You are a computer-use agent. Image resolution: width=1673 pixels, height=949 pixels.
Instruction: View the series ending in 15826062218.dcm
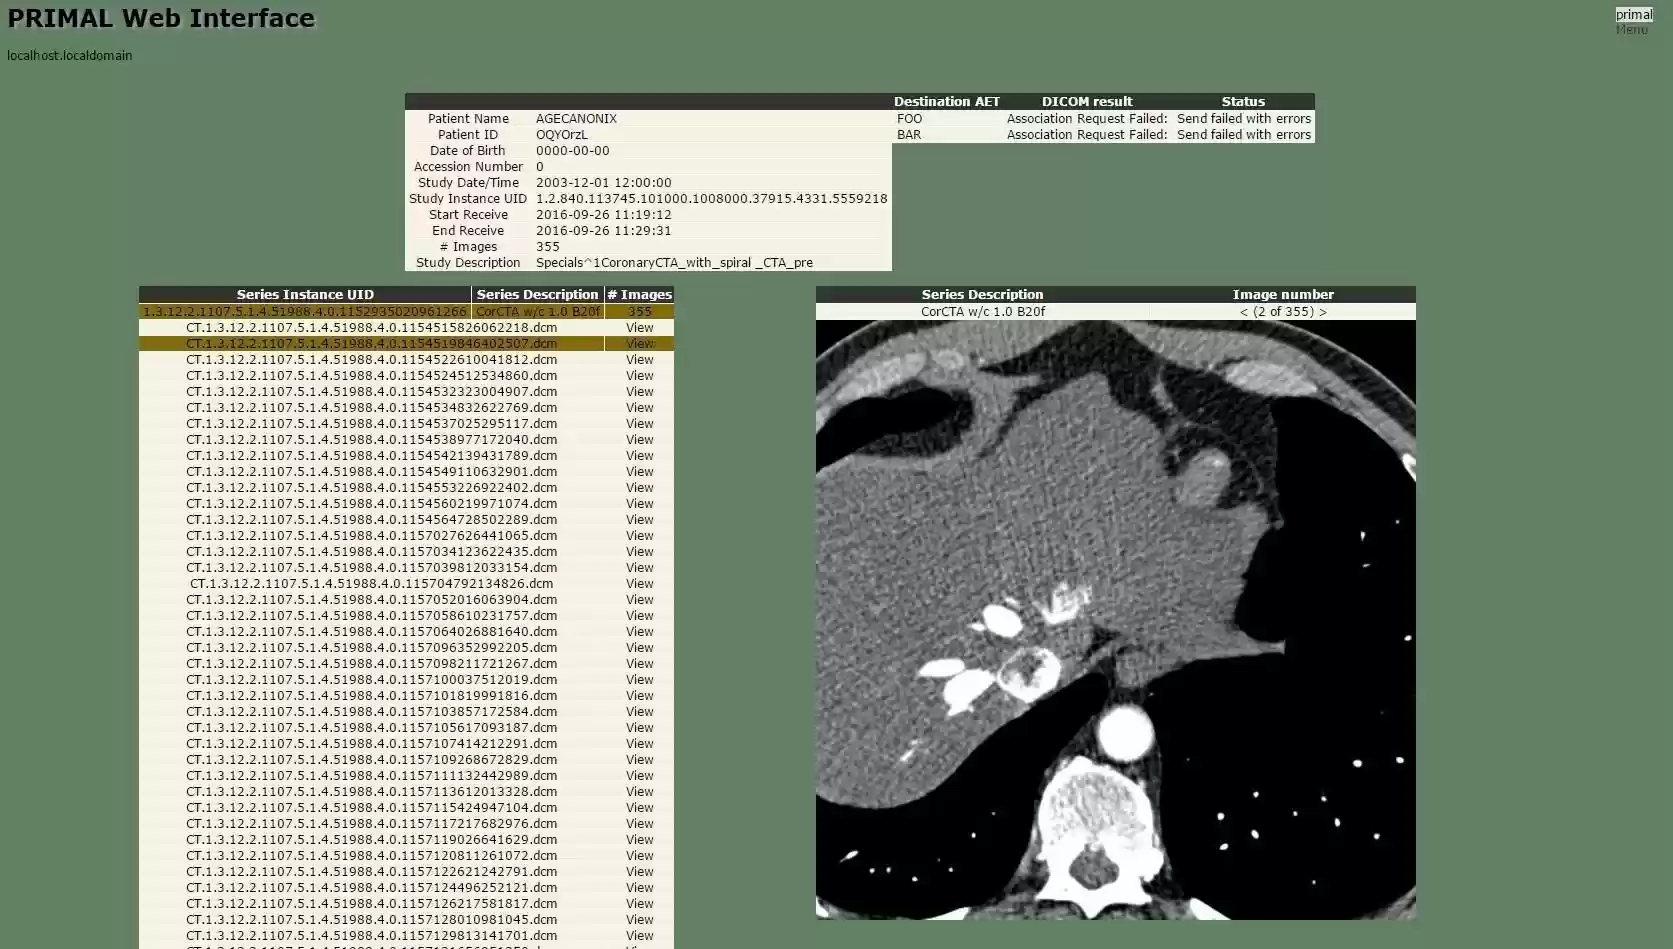(x=639, y=327)
